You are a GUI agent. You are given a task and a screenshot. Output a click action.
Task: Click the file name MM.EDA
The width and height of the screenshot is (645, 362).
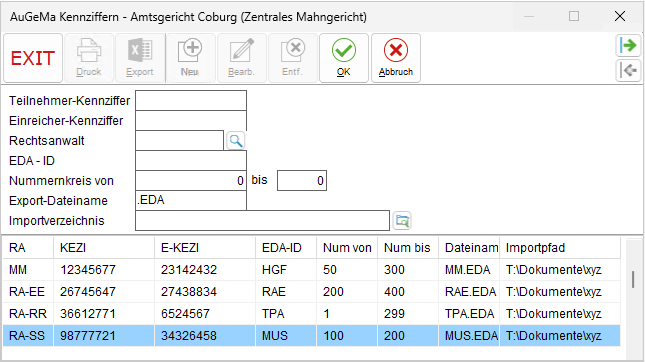(467, 270)
